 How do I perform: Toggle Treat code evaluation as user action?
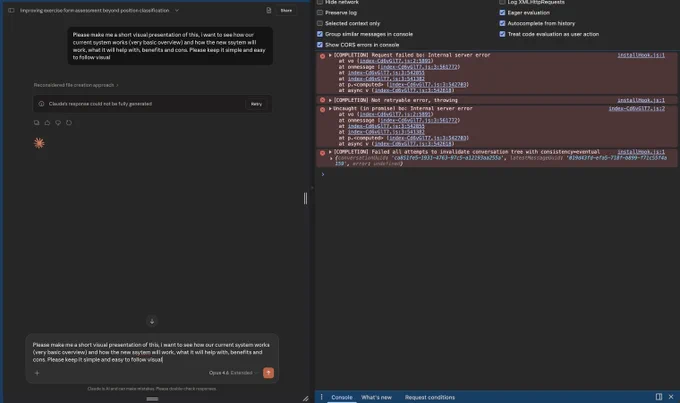[502, 34]
